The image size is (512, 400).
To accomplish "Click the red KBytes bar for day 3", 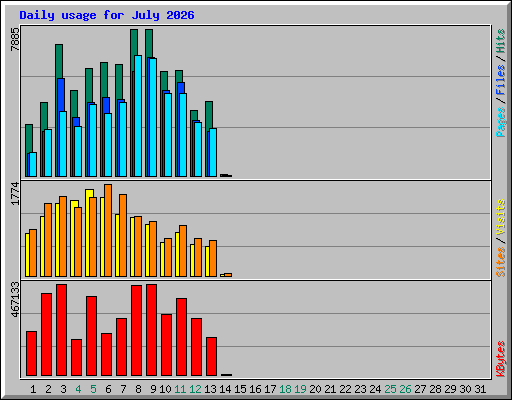I will click(61, 330).
